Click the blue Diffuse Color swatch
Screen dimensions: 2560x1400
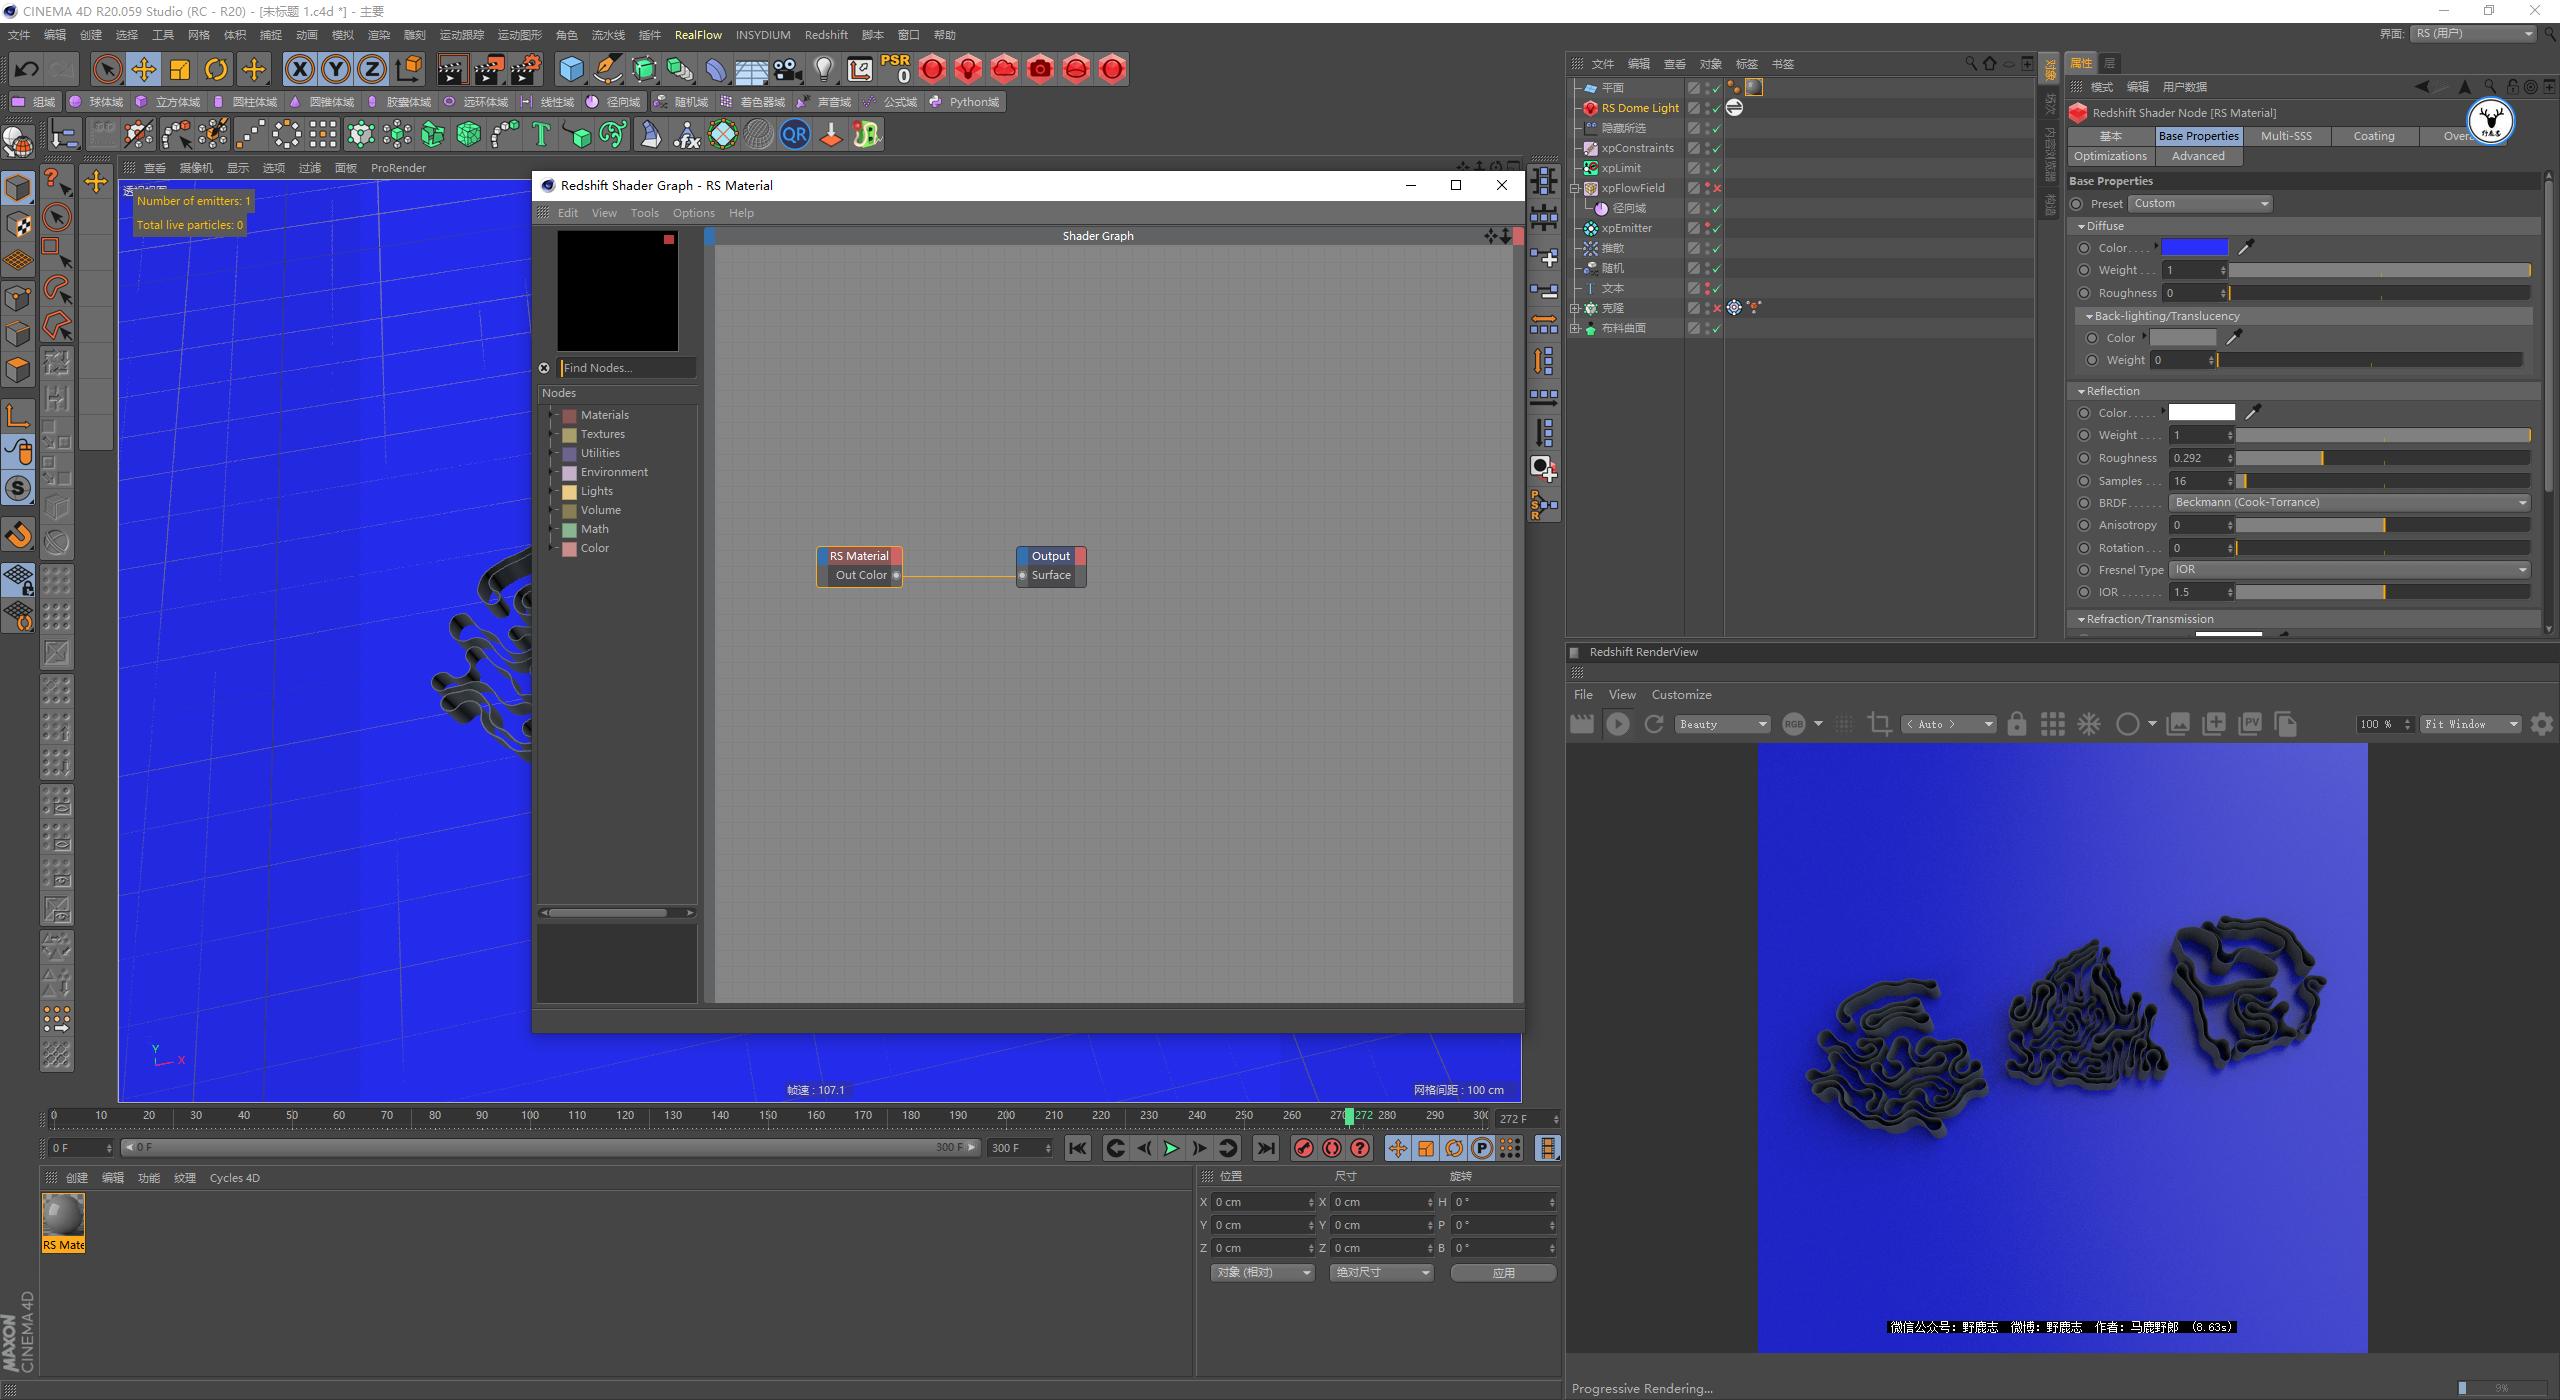click(2194, 247)
